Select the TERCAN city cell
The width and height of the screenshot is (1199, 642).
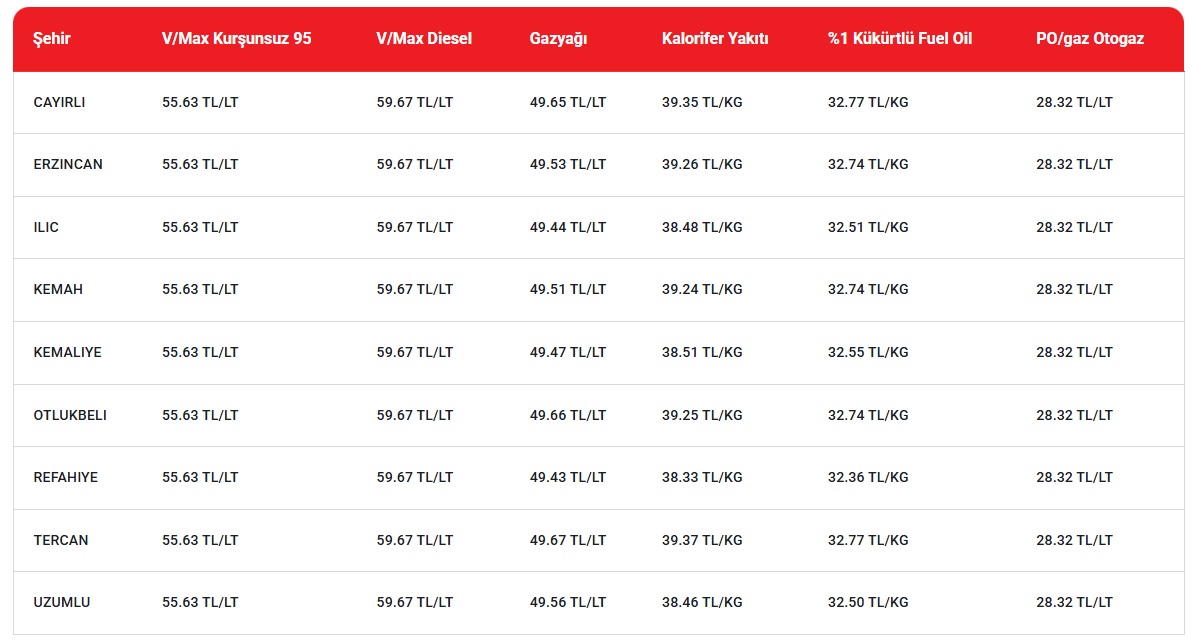coord(61,540)
